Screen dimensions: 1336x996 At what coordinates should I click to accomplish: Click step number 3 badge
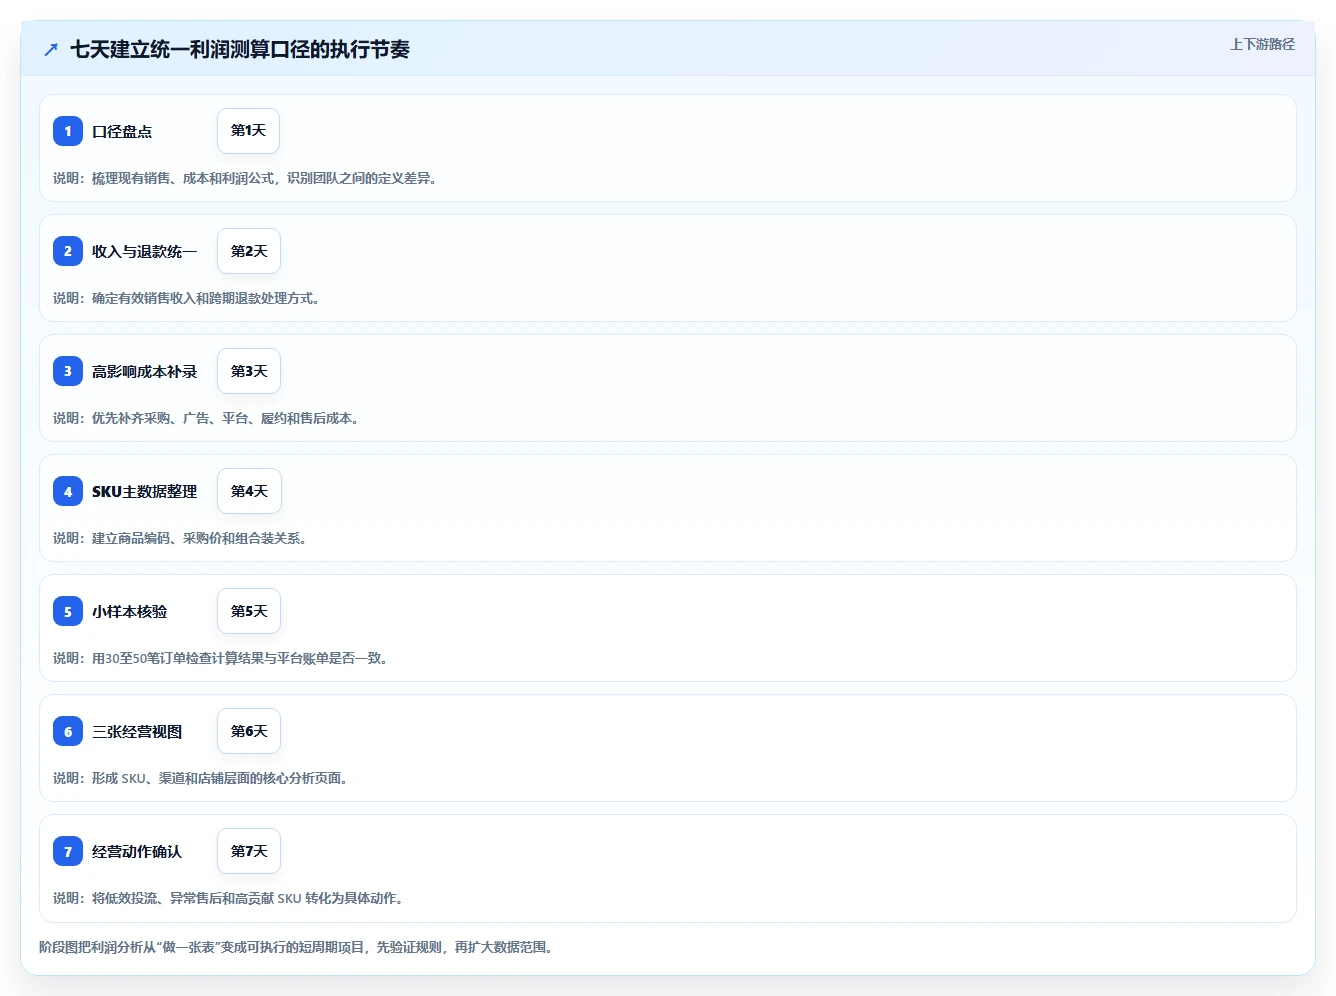(68, 371)
